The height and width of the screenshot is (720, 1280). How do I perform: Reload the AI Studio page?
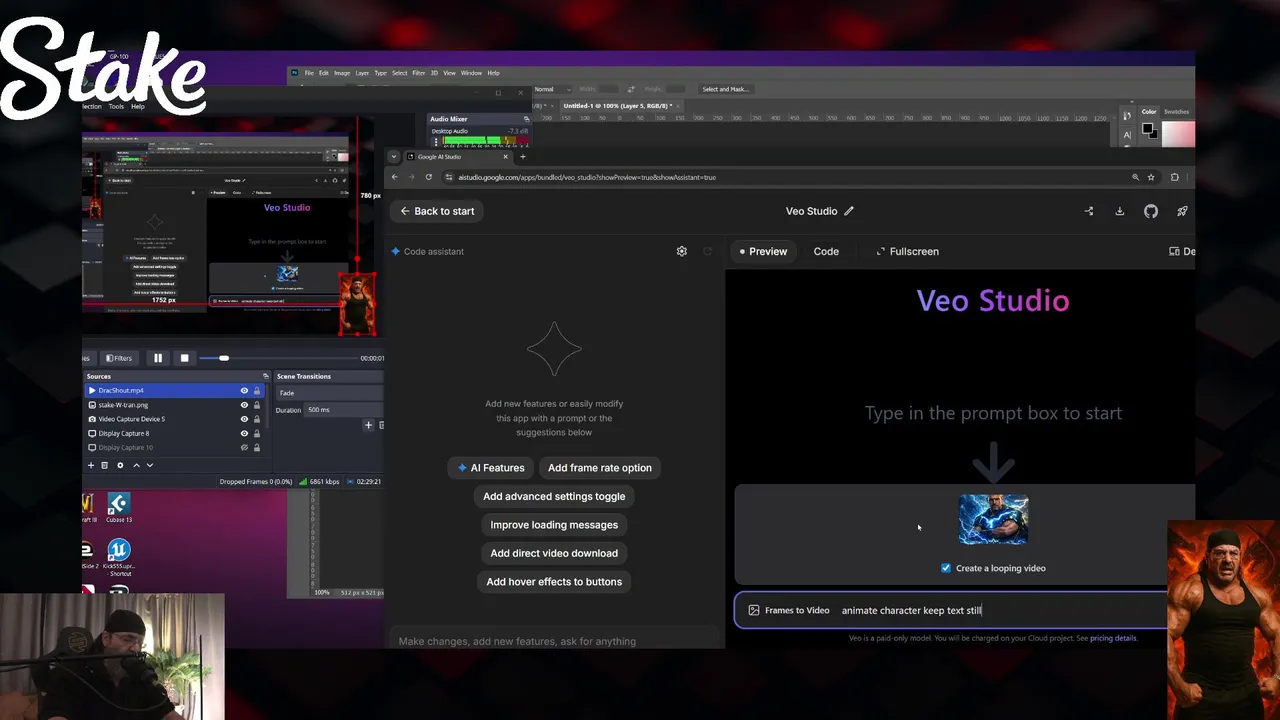[429, 177]
